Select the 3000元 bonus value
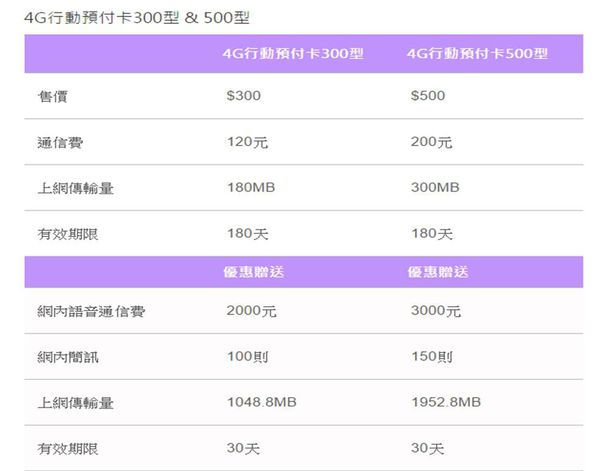The image size is (600, 471). pyautogui.click(x=436, y=312)
